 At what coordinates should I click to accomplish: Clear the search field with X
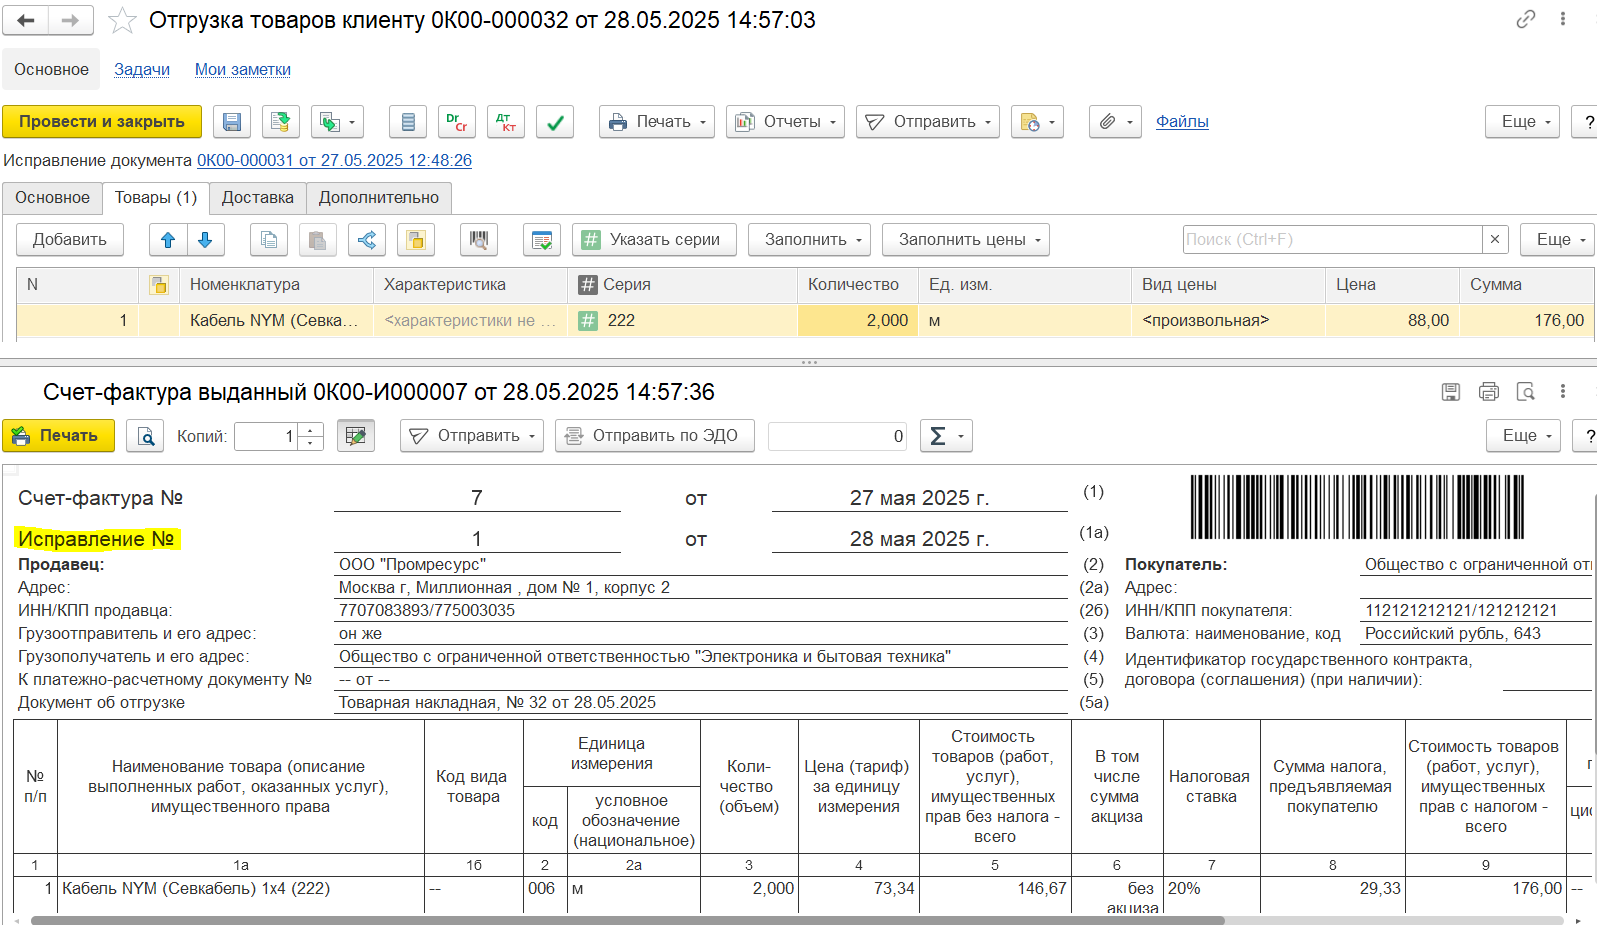coord(1494,240)
